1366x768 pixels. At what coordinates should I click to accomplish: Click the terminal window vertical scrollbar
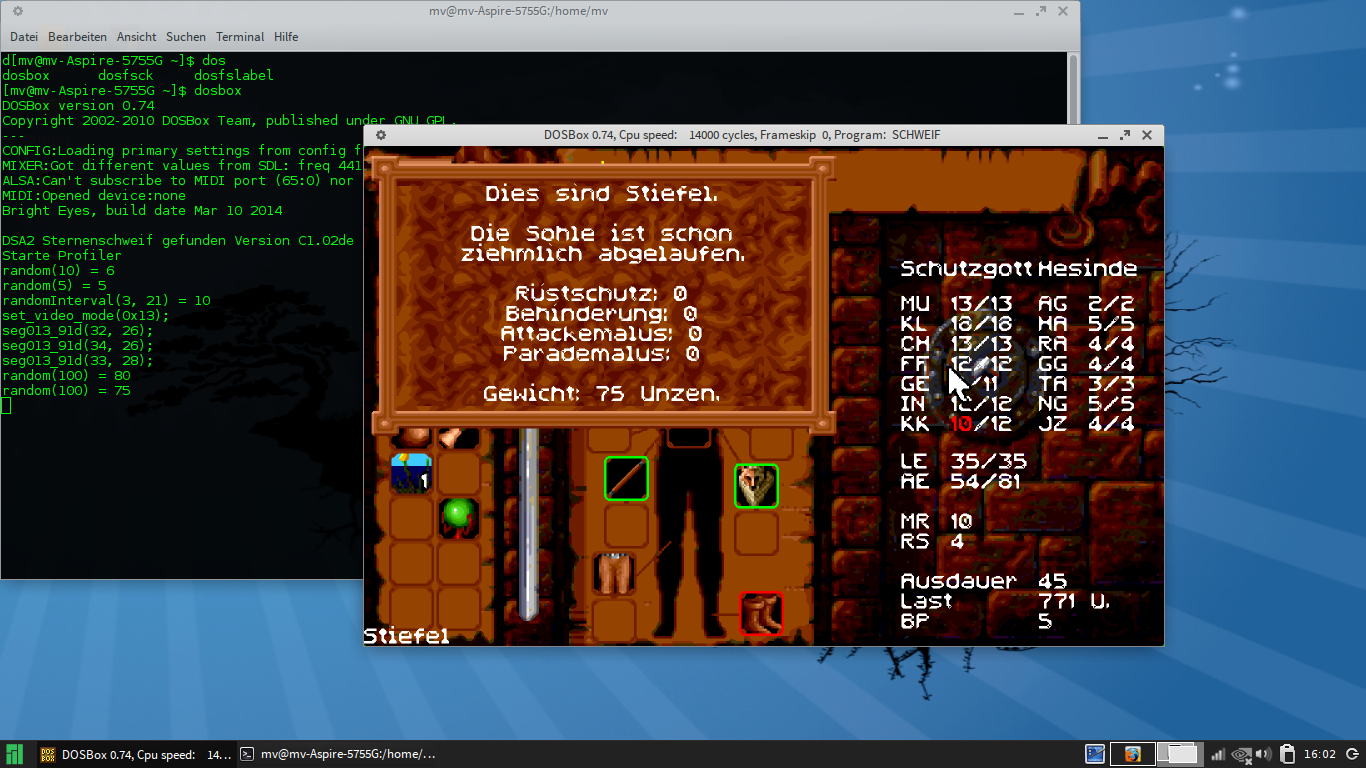1073,313
